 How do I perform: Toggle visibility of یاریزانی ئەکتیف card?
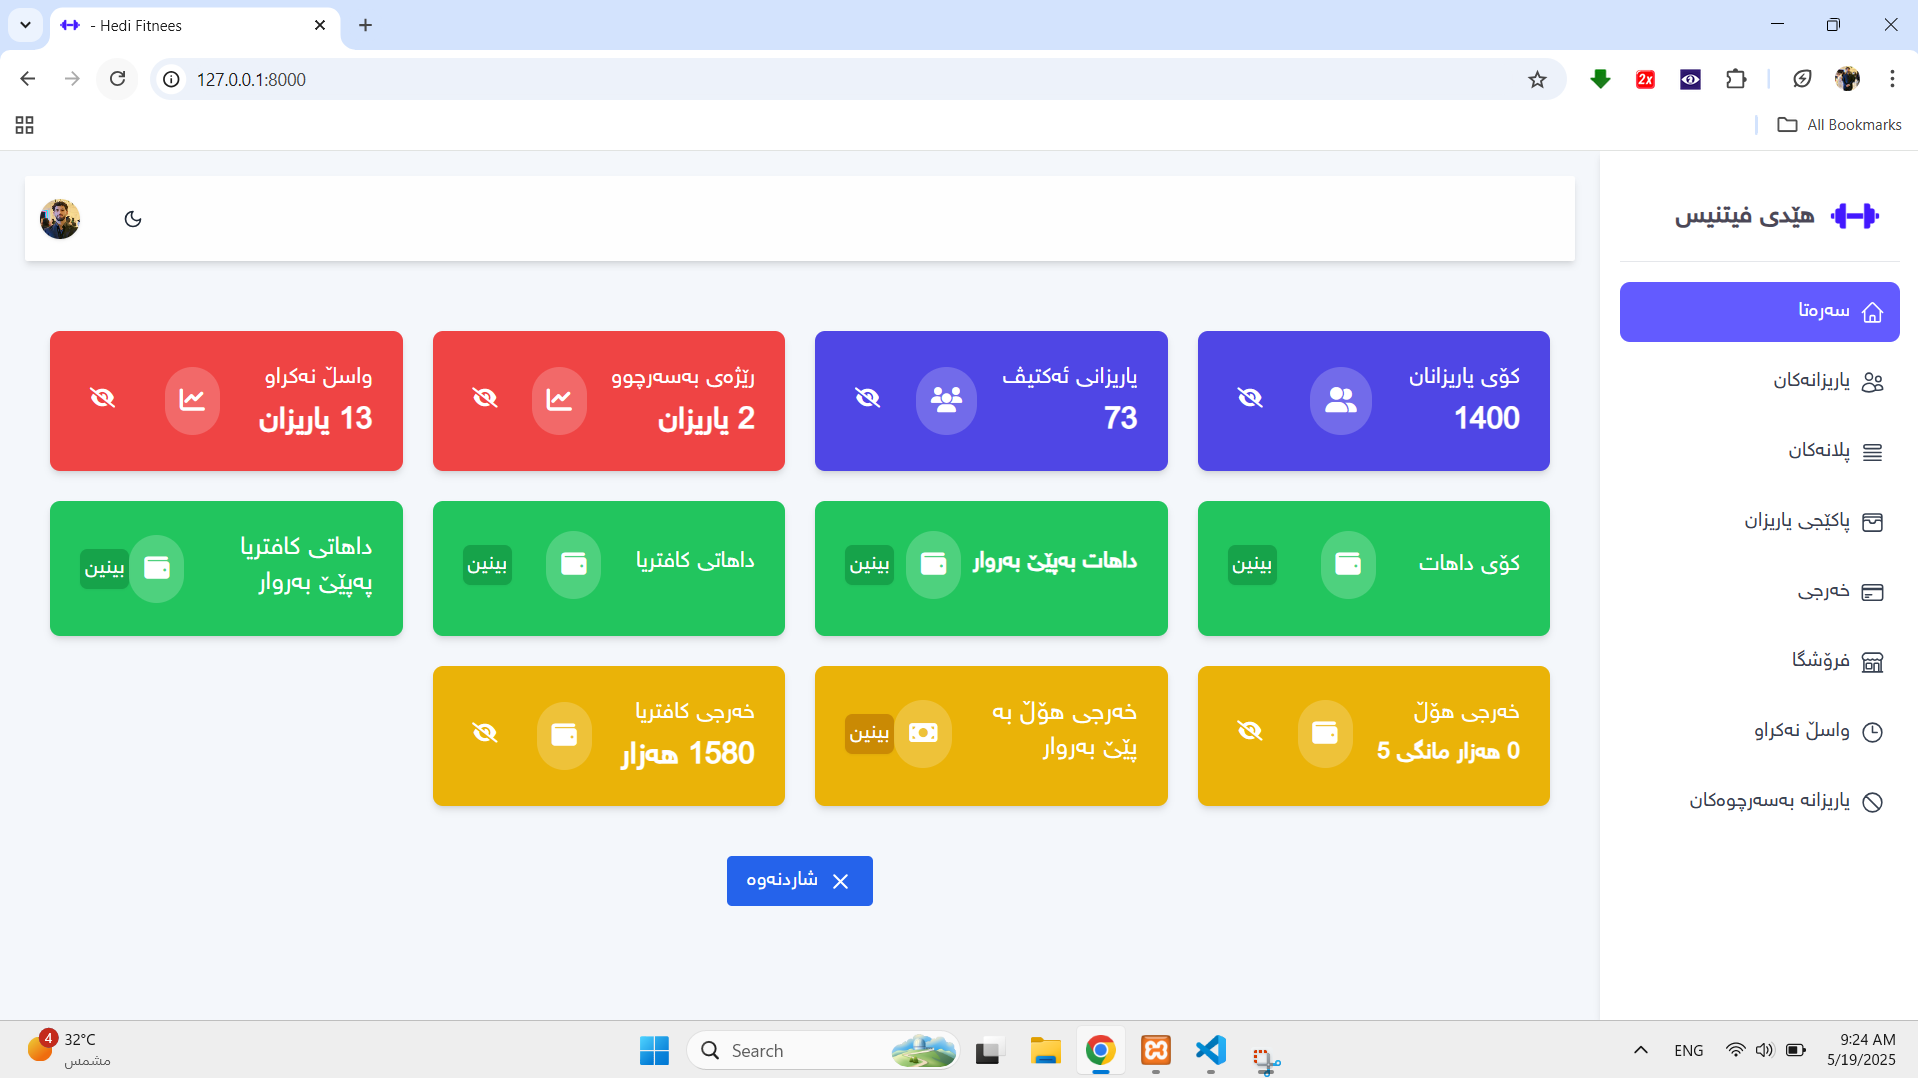(867, 398)
